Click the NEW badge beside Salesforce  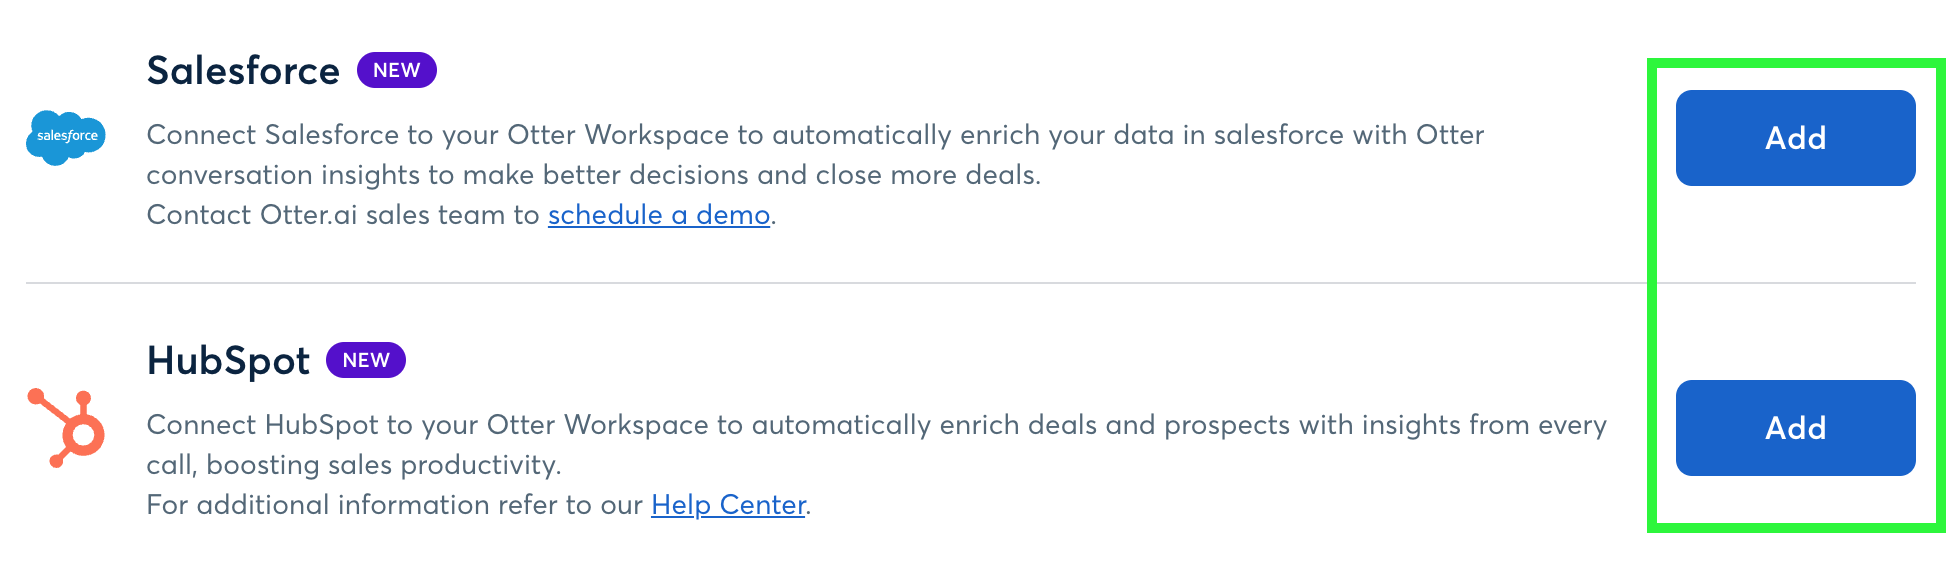(397, 70)
